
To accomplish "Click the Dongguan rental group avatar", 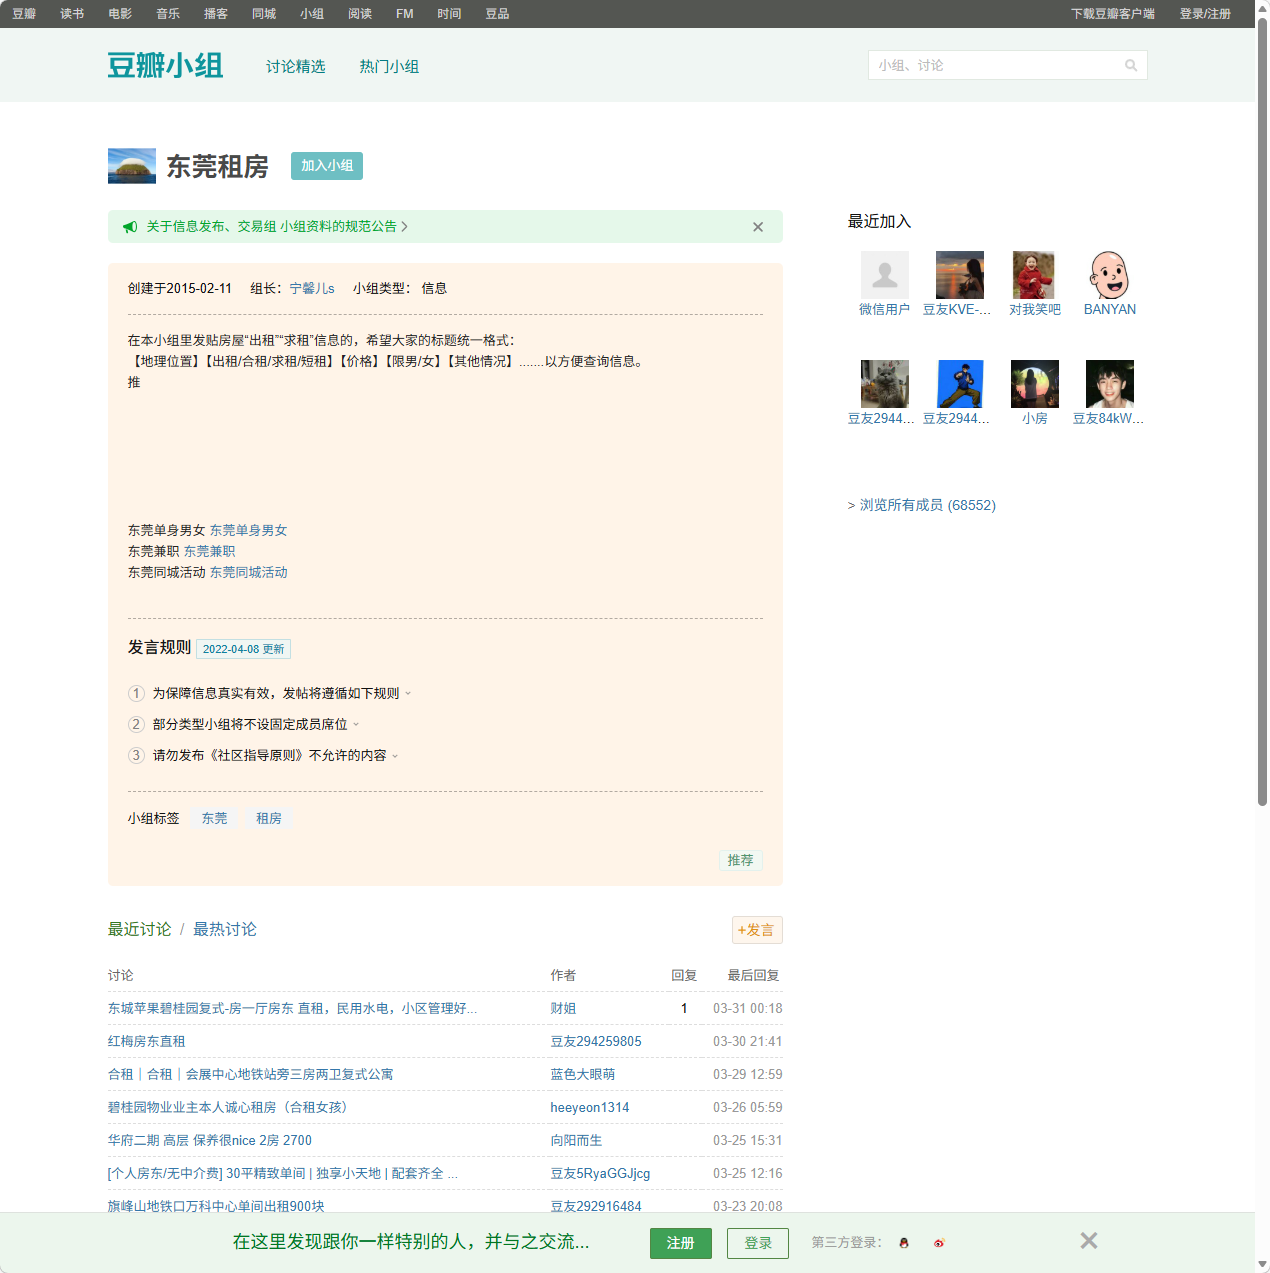I will 132,166.
